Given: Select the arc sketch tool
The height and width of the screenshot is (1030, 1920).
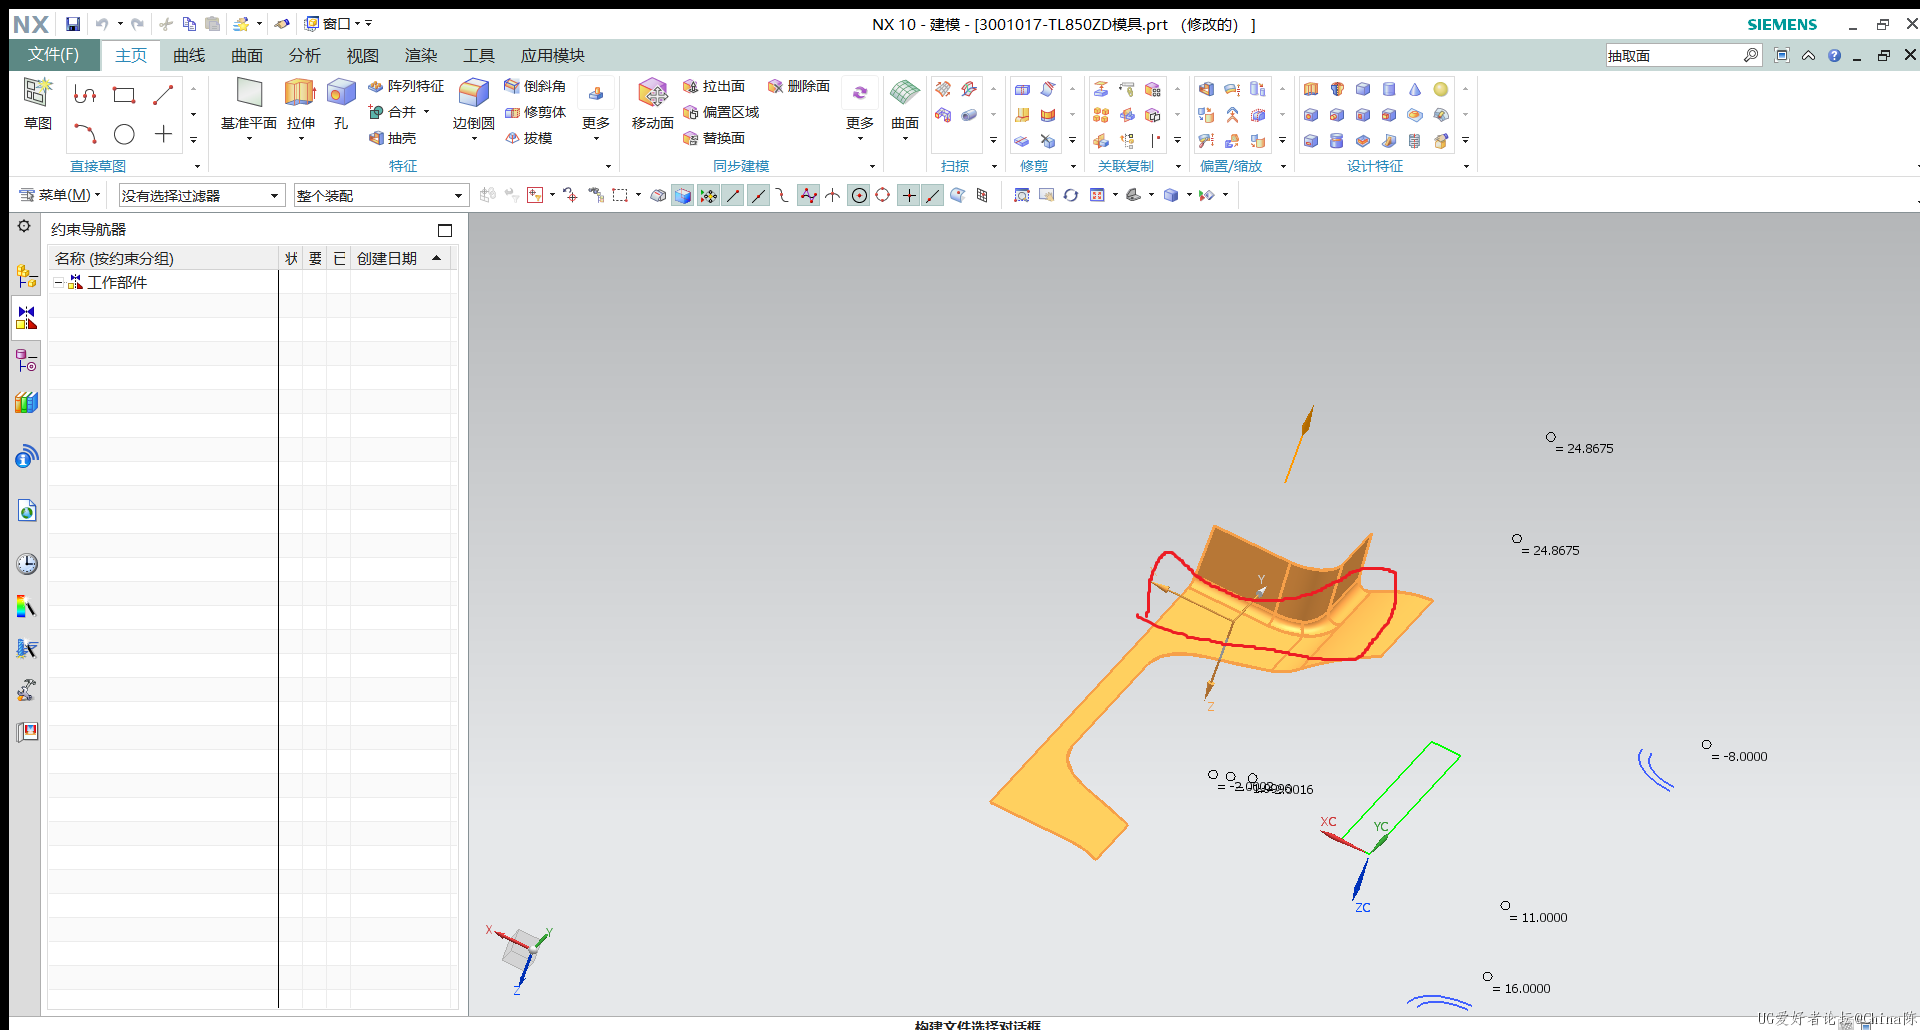Looking at the screenshot, I should coord(85,134).
